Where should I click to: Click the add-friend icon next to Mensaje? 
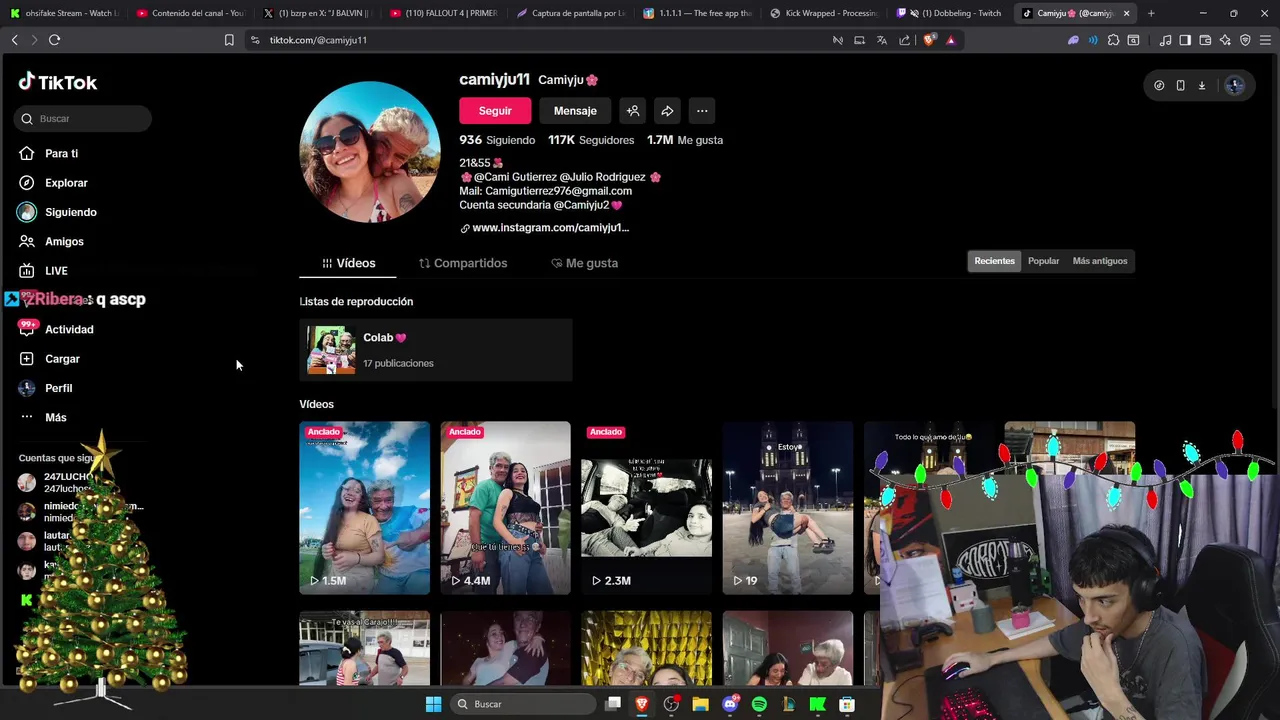coord(633,111)
